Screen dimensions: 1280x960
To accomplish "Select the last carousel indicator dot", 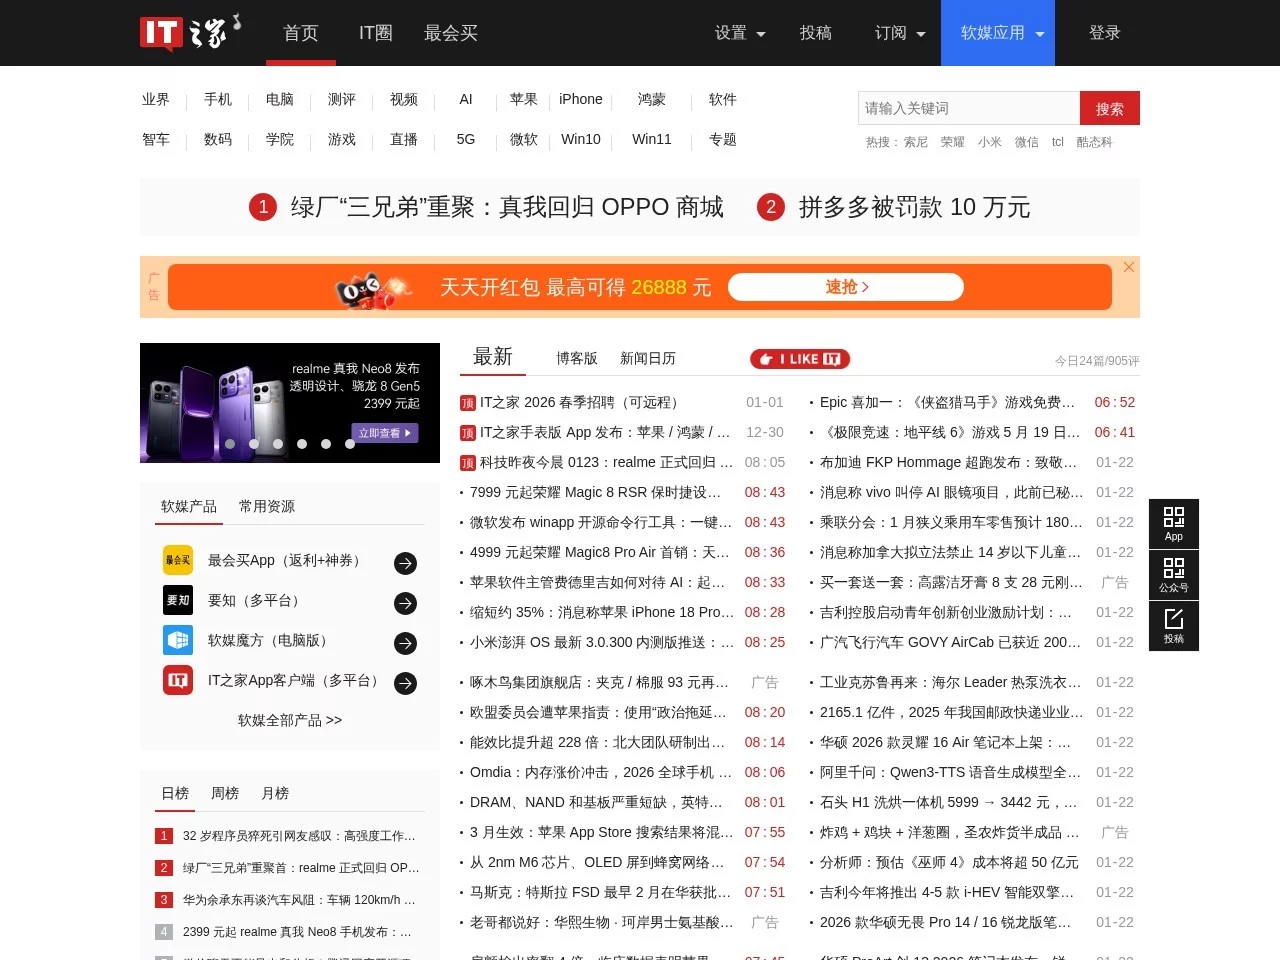I will (x=350, y=444).
